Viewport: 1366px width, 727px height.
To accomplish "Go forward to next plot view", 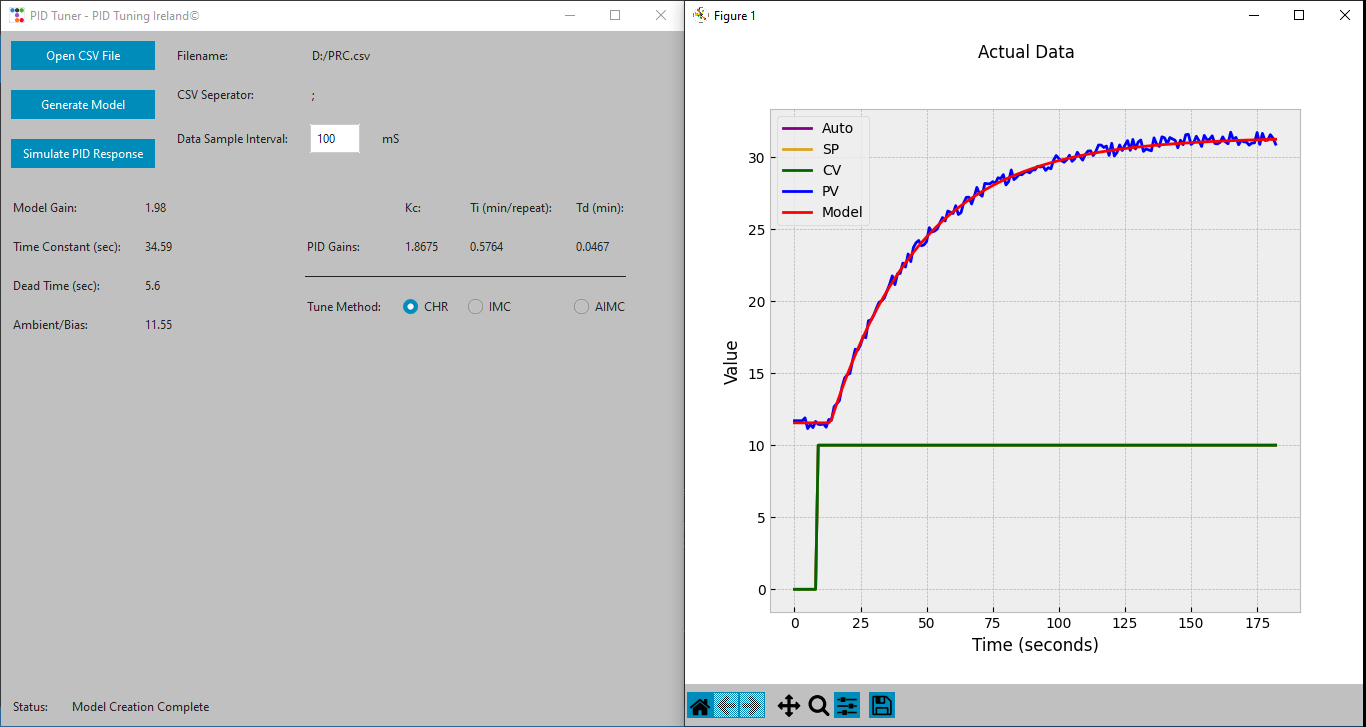I will coord(752,706).
